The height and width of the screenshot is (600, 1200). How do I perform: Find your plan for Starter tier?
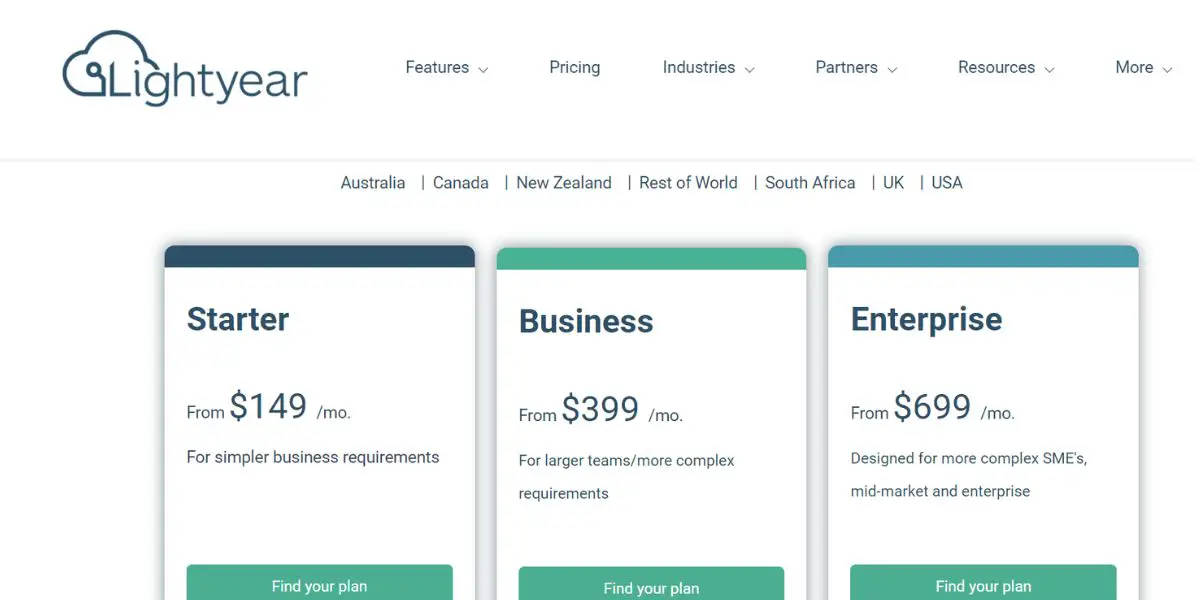(x=319, y=584)
